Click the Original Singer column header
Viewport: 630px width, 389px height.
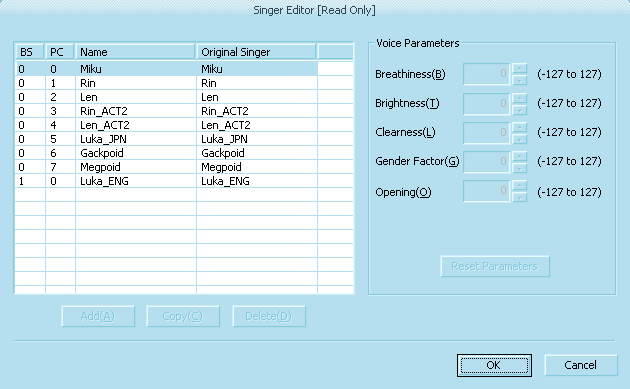pyautogui.click(x=257, y=52)
